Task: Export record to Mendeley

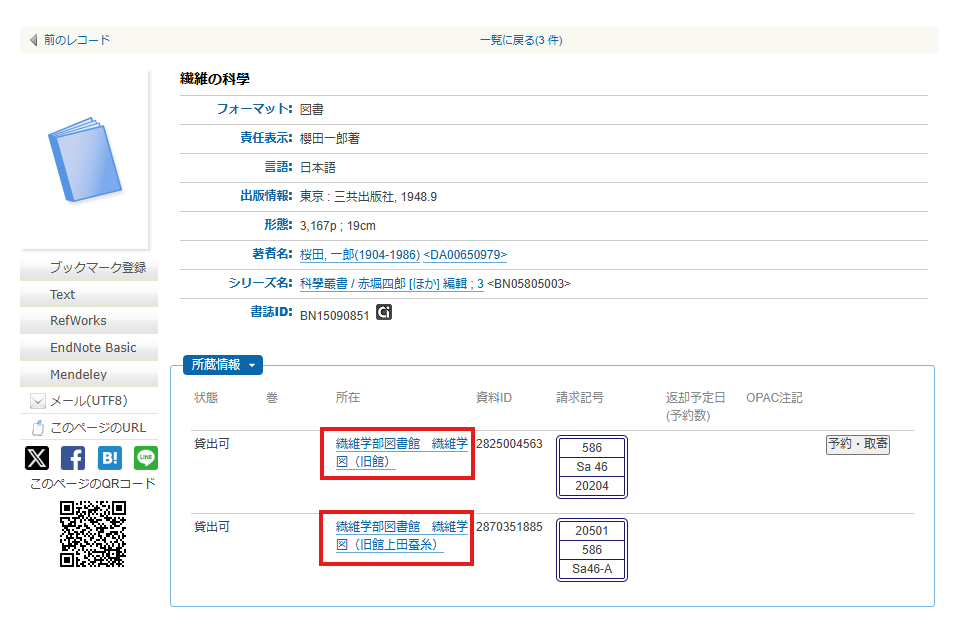Action: 78,375
